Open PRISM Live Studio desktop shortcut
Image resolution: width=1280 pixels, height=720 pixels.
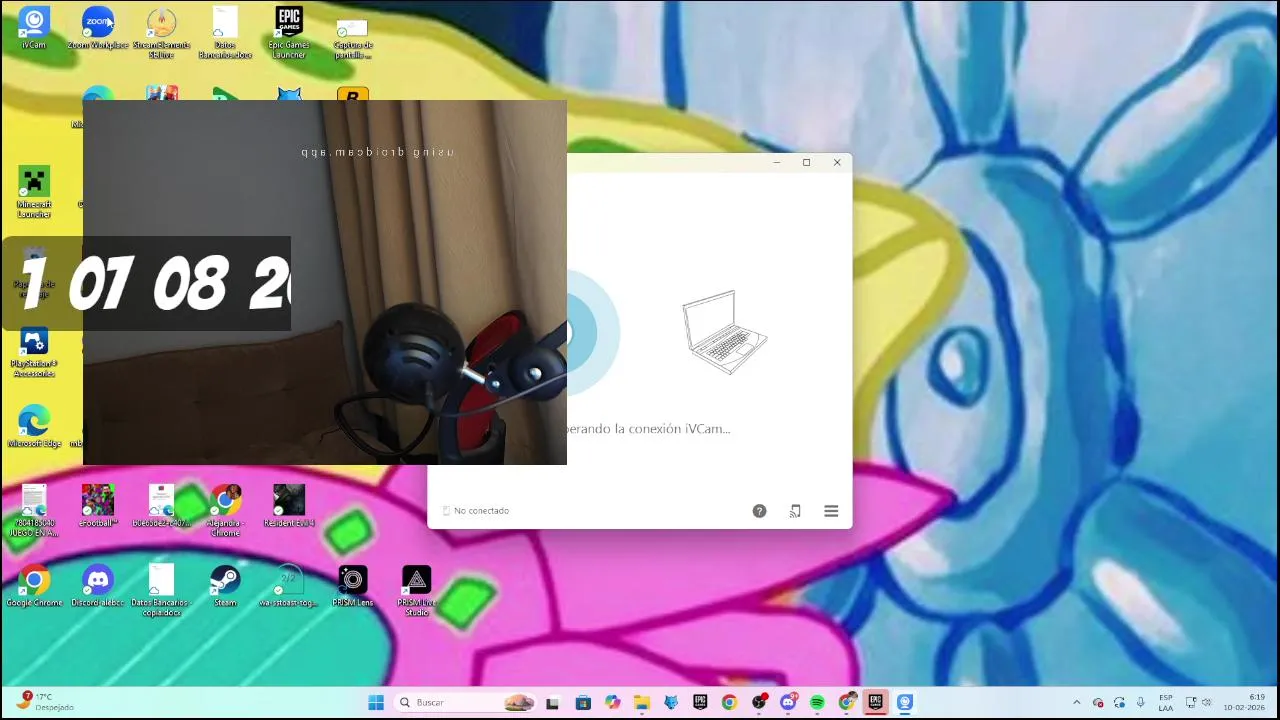416,590
